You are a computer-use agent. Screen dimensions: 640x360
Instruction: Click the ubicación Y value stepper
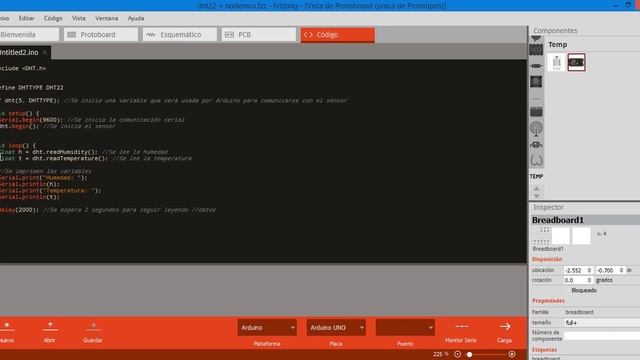[x=621, y=270]
